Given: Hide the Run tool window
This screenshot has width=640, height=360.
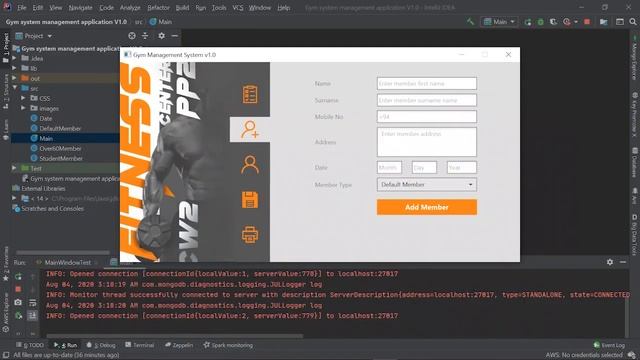Looking at the screenshot, I should coord(623,262).
